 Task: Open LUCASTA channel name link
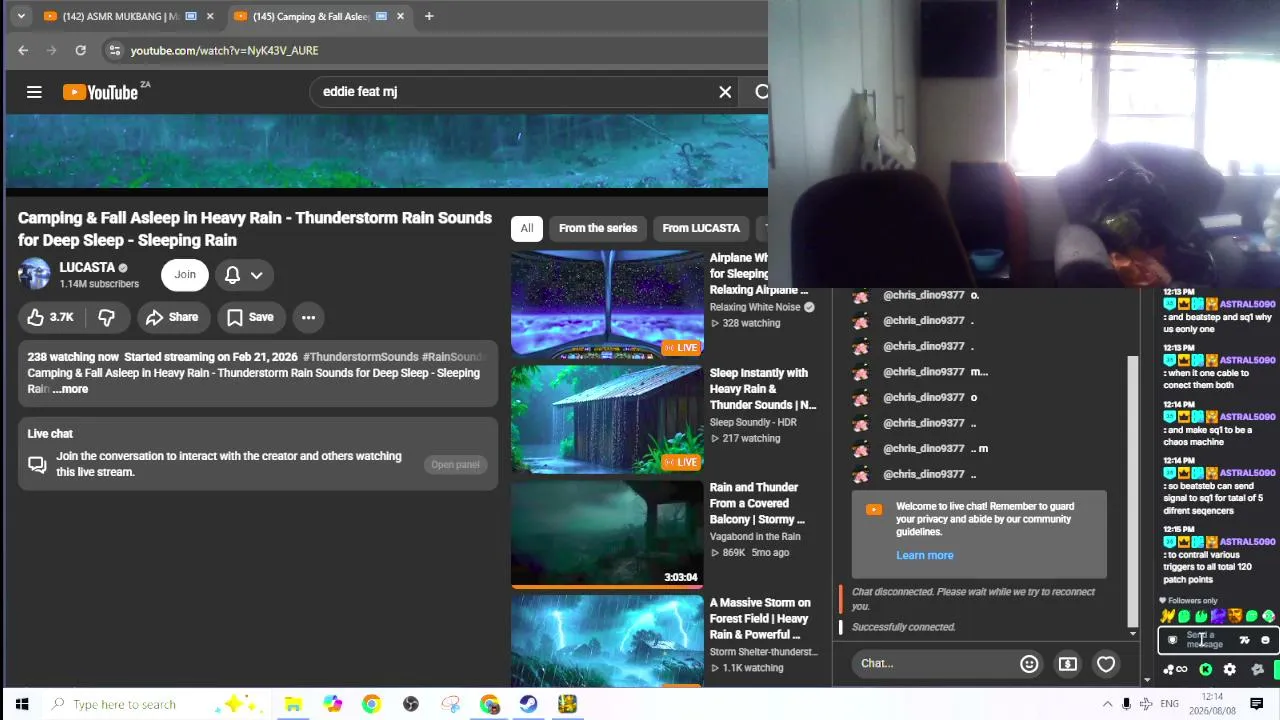(x=87, y=267)
